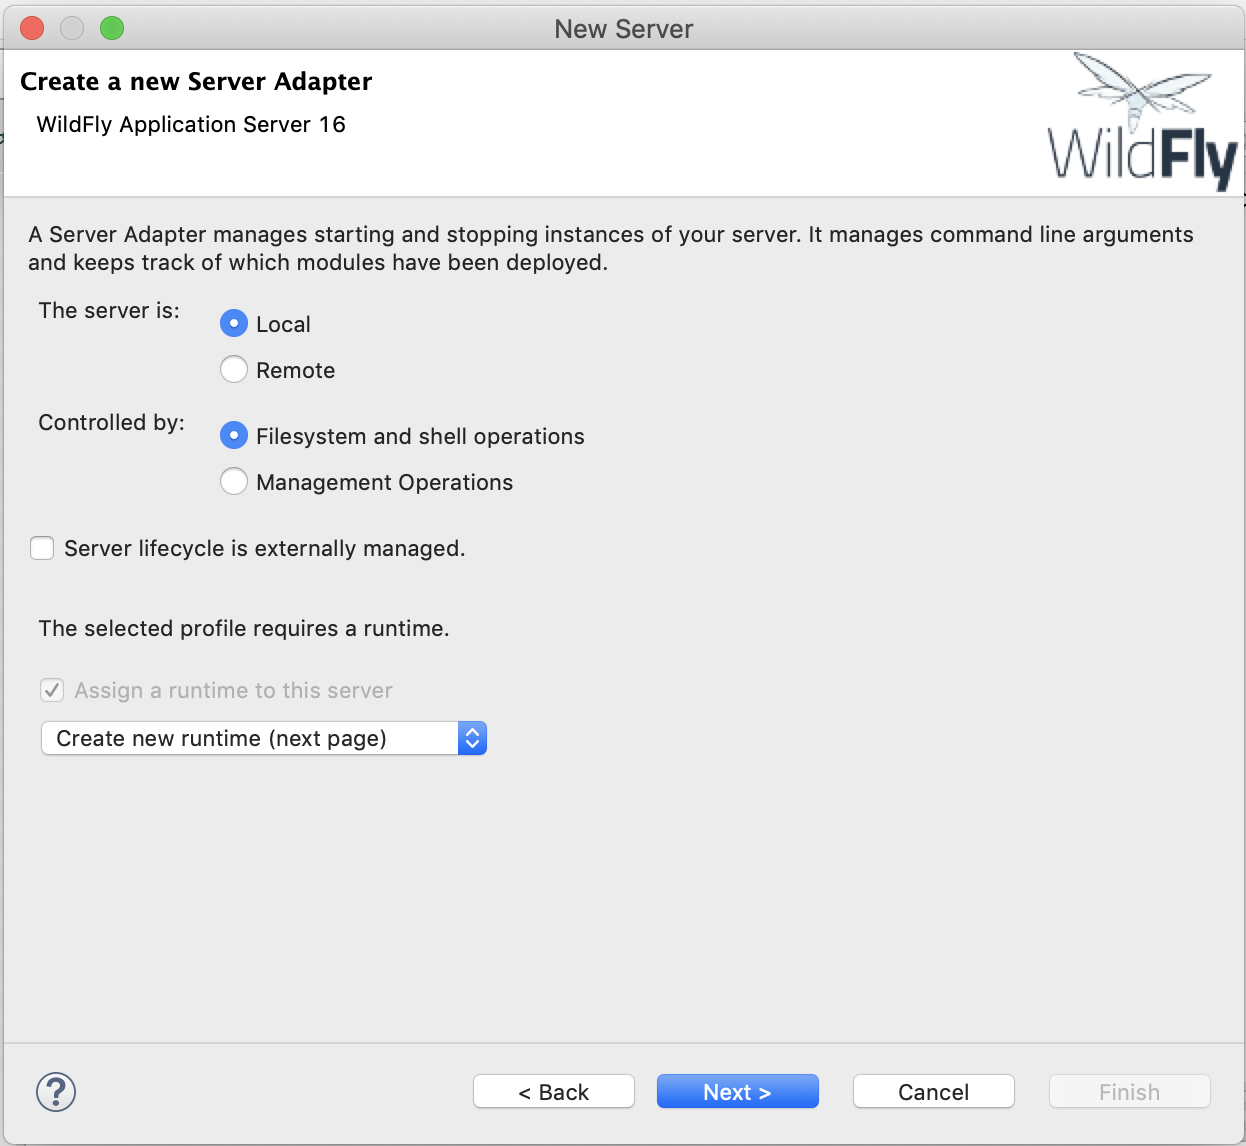This screenshot has height=1146, width=1246.
Task: Go to the previous page with Back
Action: point(554,1092)
